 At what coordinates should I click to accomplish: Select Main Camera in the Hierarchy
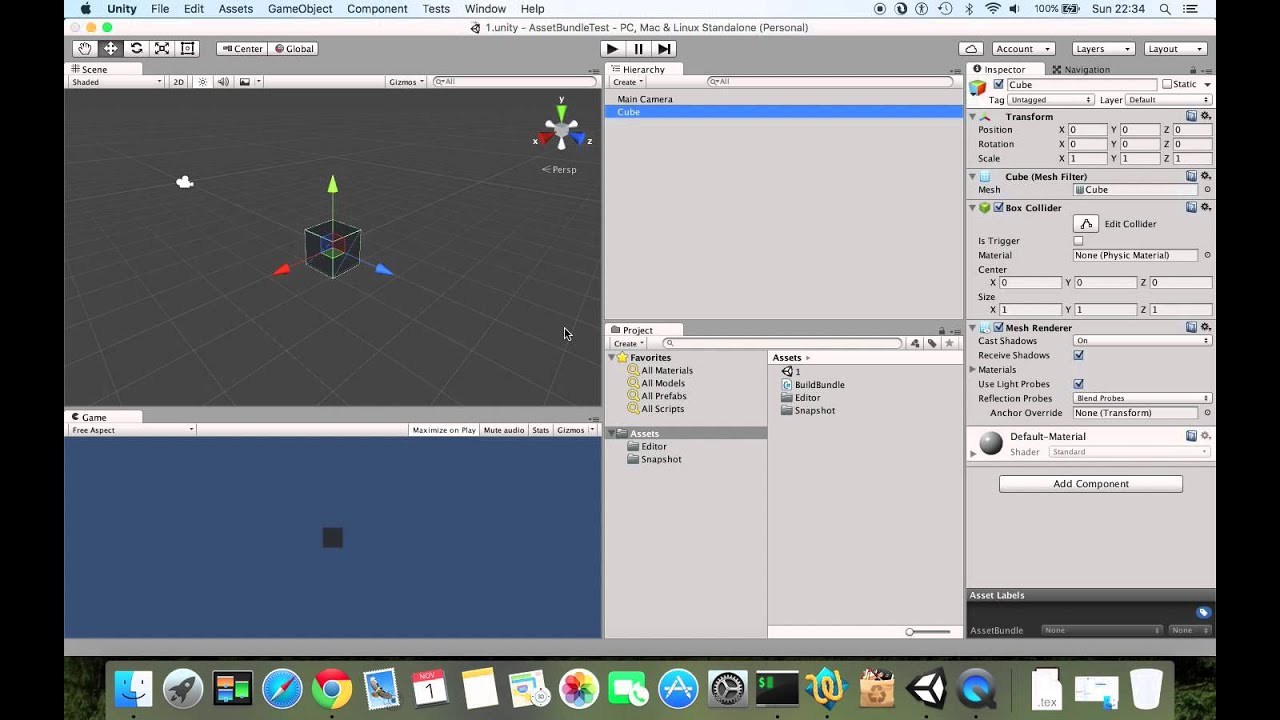click(643, 98)
